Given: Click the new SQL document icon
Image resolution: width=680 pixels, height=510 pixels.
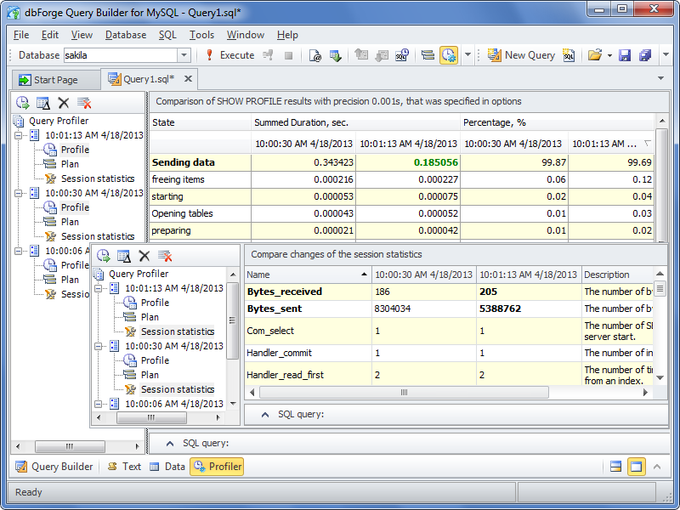Looking at the screenshot, I should pyautogui.click(x=569, y=55).
